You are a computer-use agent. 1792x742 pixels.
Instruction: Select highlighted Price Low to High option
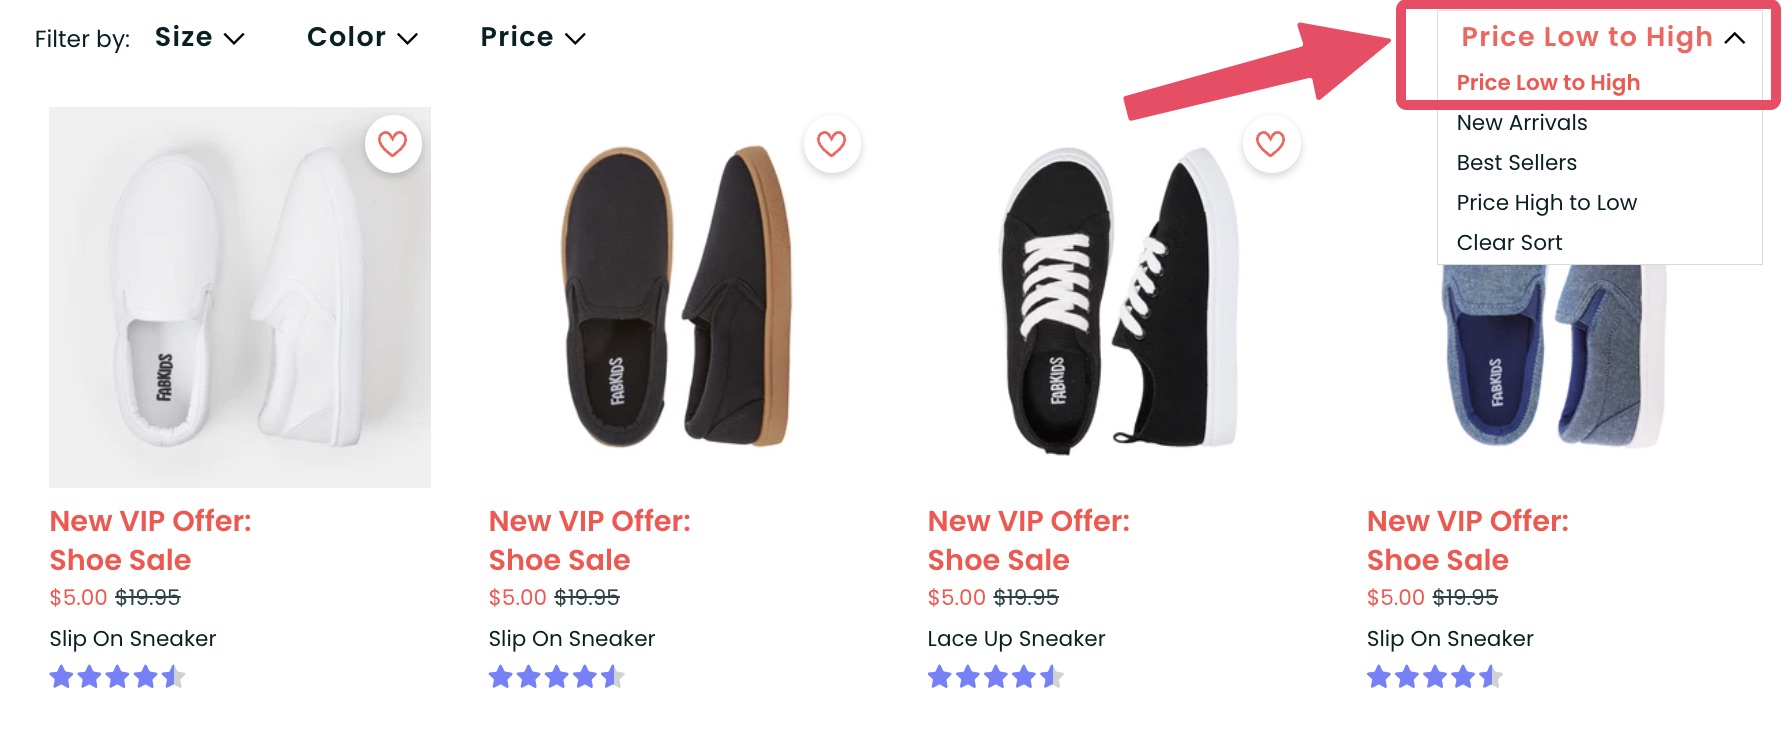click(x=1547, y=83)
